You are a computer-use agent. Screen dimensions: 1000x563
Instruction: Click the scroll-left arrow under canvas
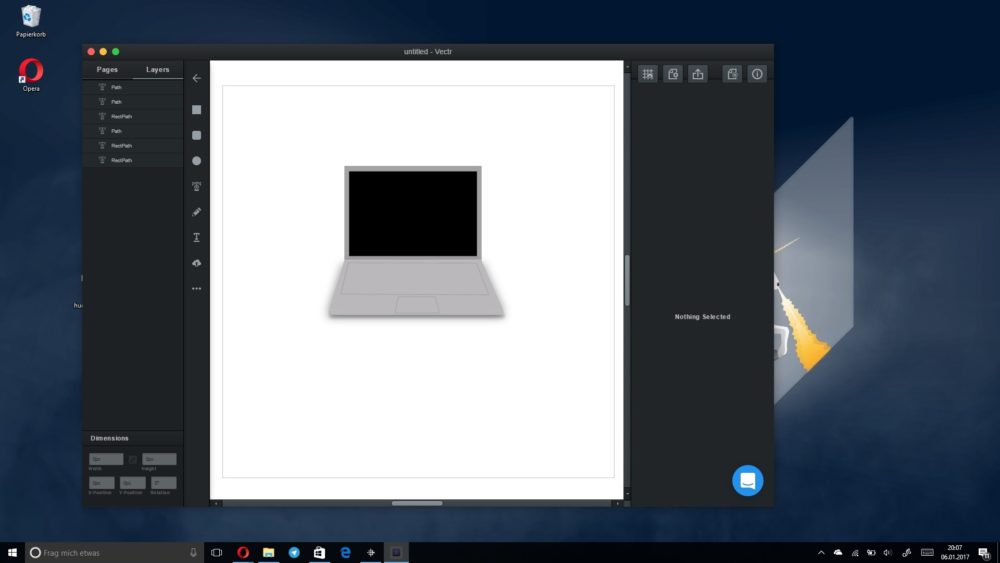coord(216,503)
